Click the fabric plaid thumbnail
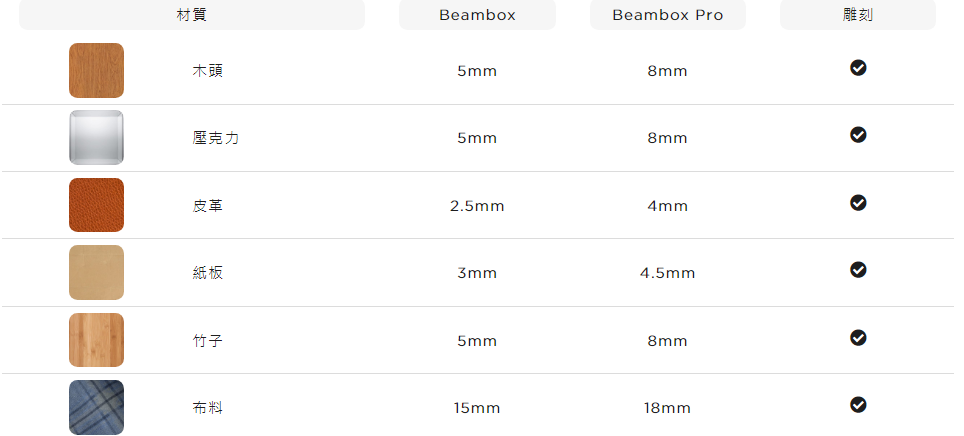Screen dimensions: 964x436 (96, 407)
